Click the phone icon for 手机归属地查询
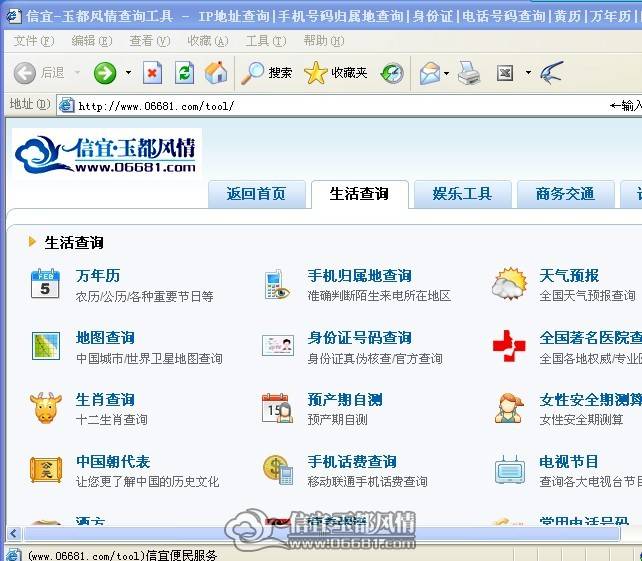642x561 pixels. point(277,284)
